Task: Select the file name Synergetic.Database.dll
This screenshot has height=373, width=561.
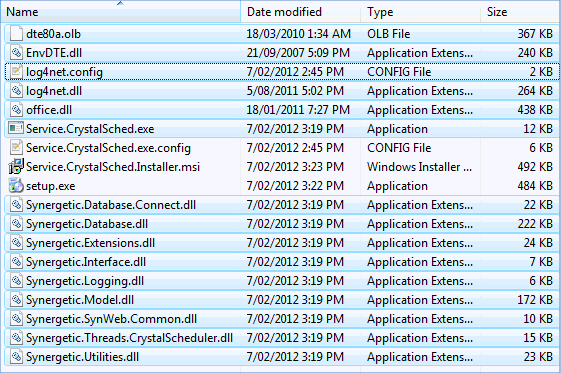Action: [x=87, y=224]
